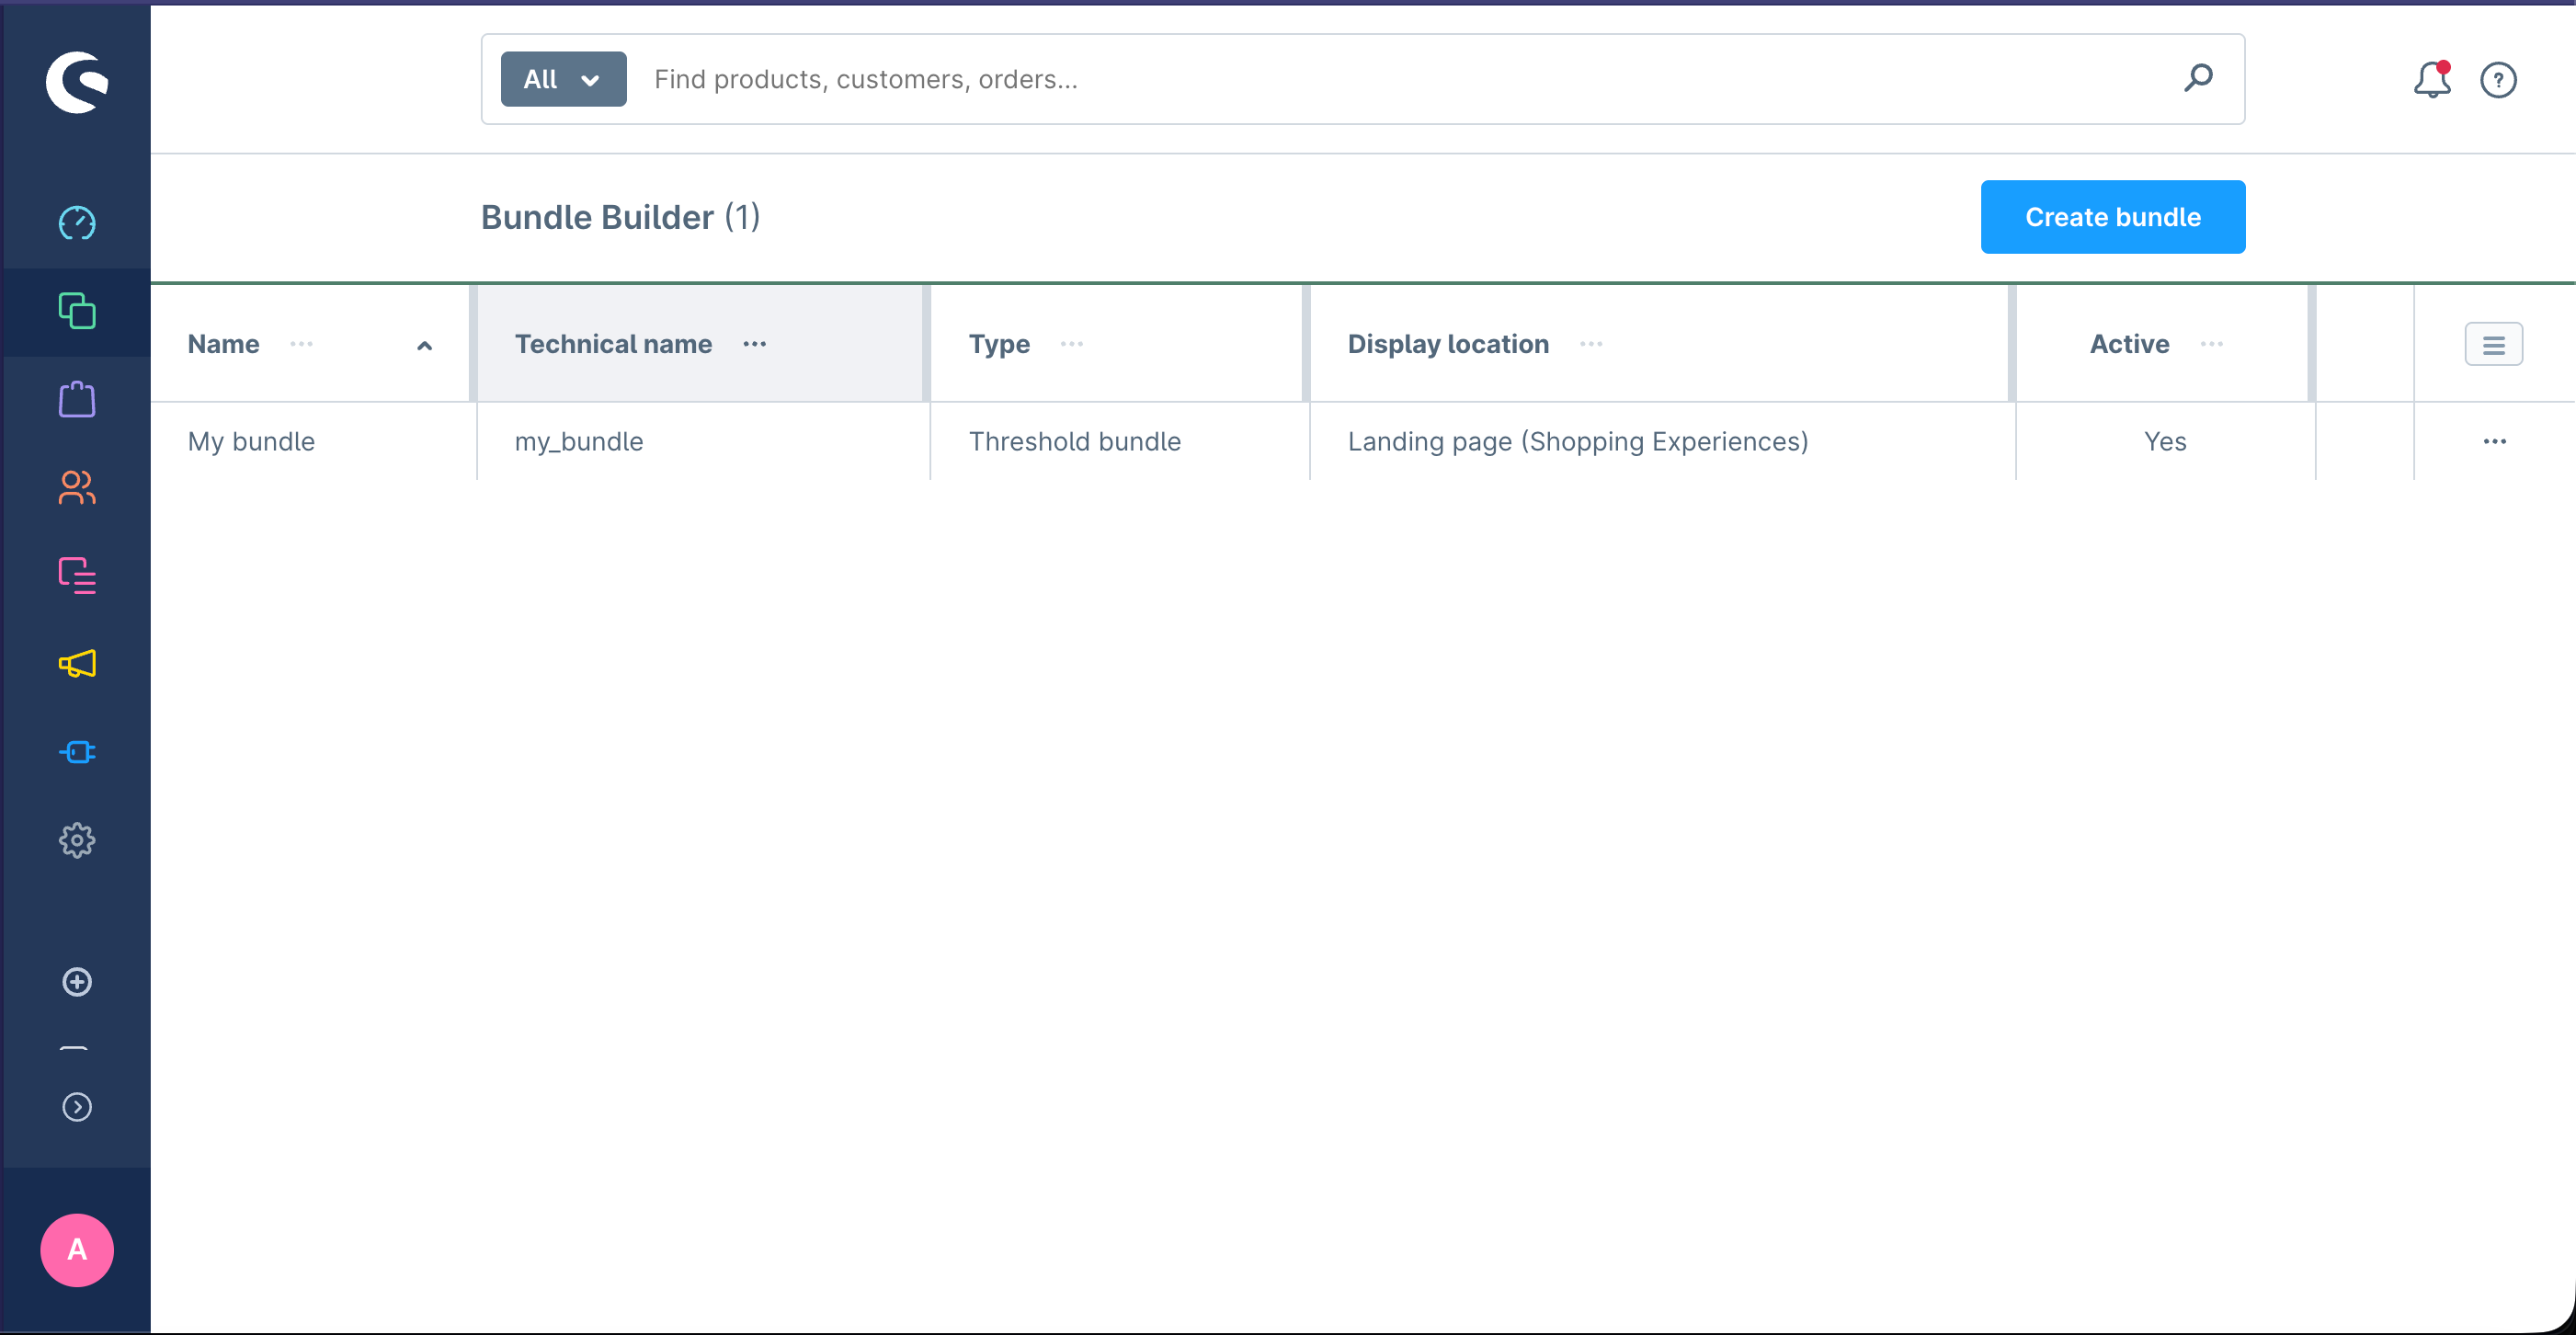Open row actions for My bundle
Viewport: 2576px width, 1335px height.
[x=2494, y=441]
